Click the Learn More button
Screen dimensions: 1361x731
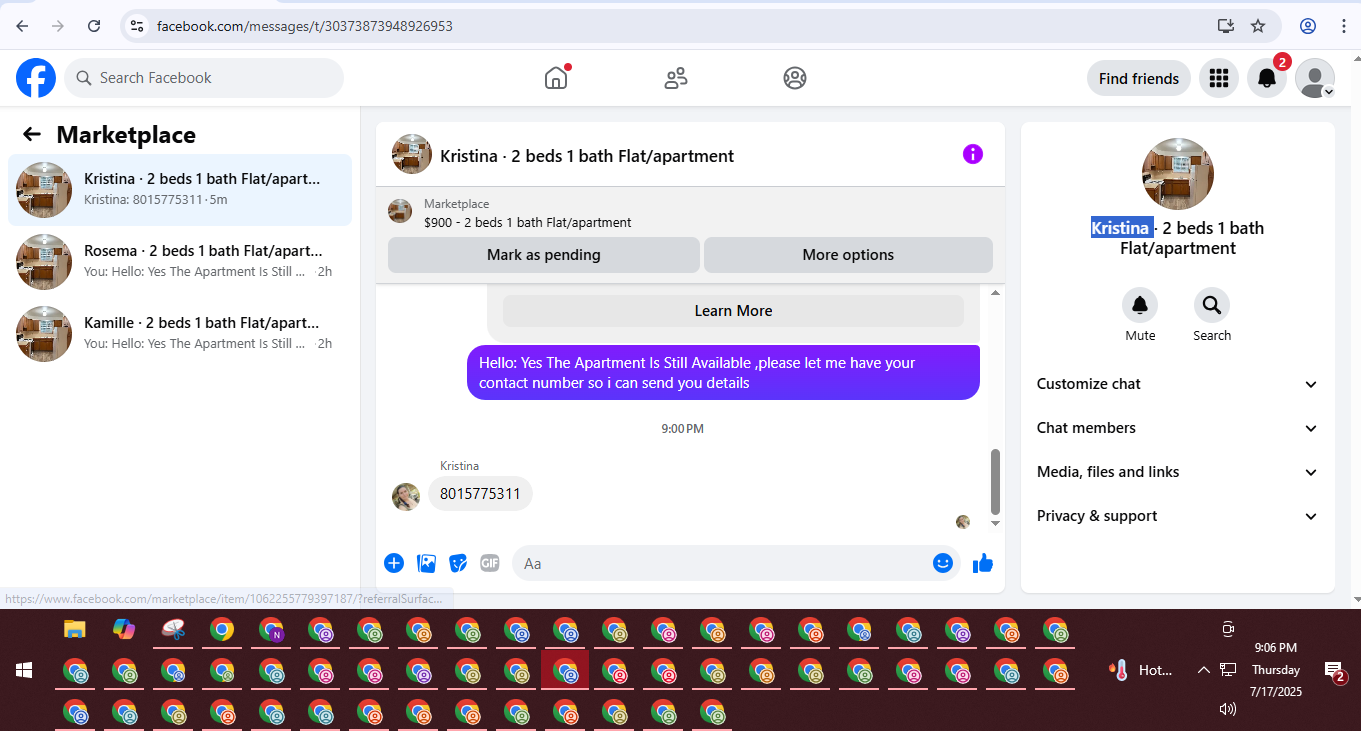point(733,311)
